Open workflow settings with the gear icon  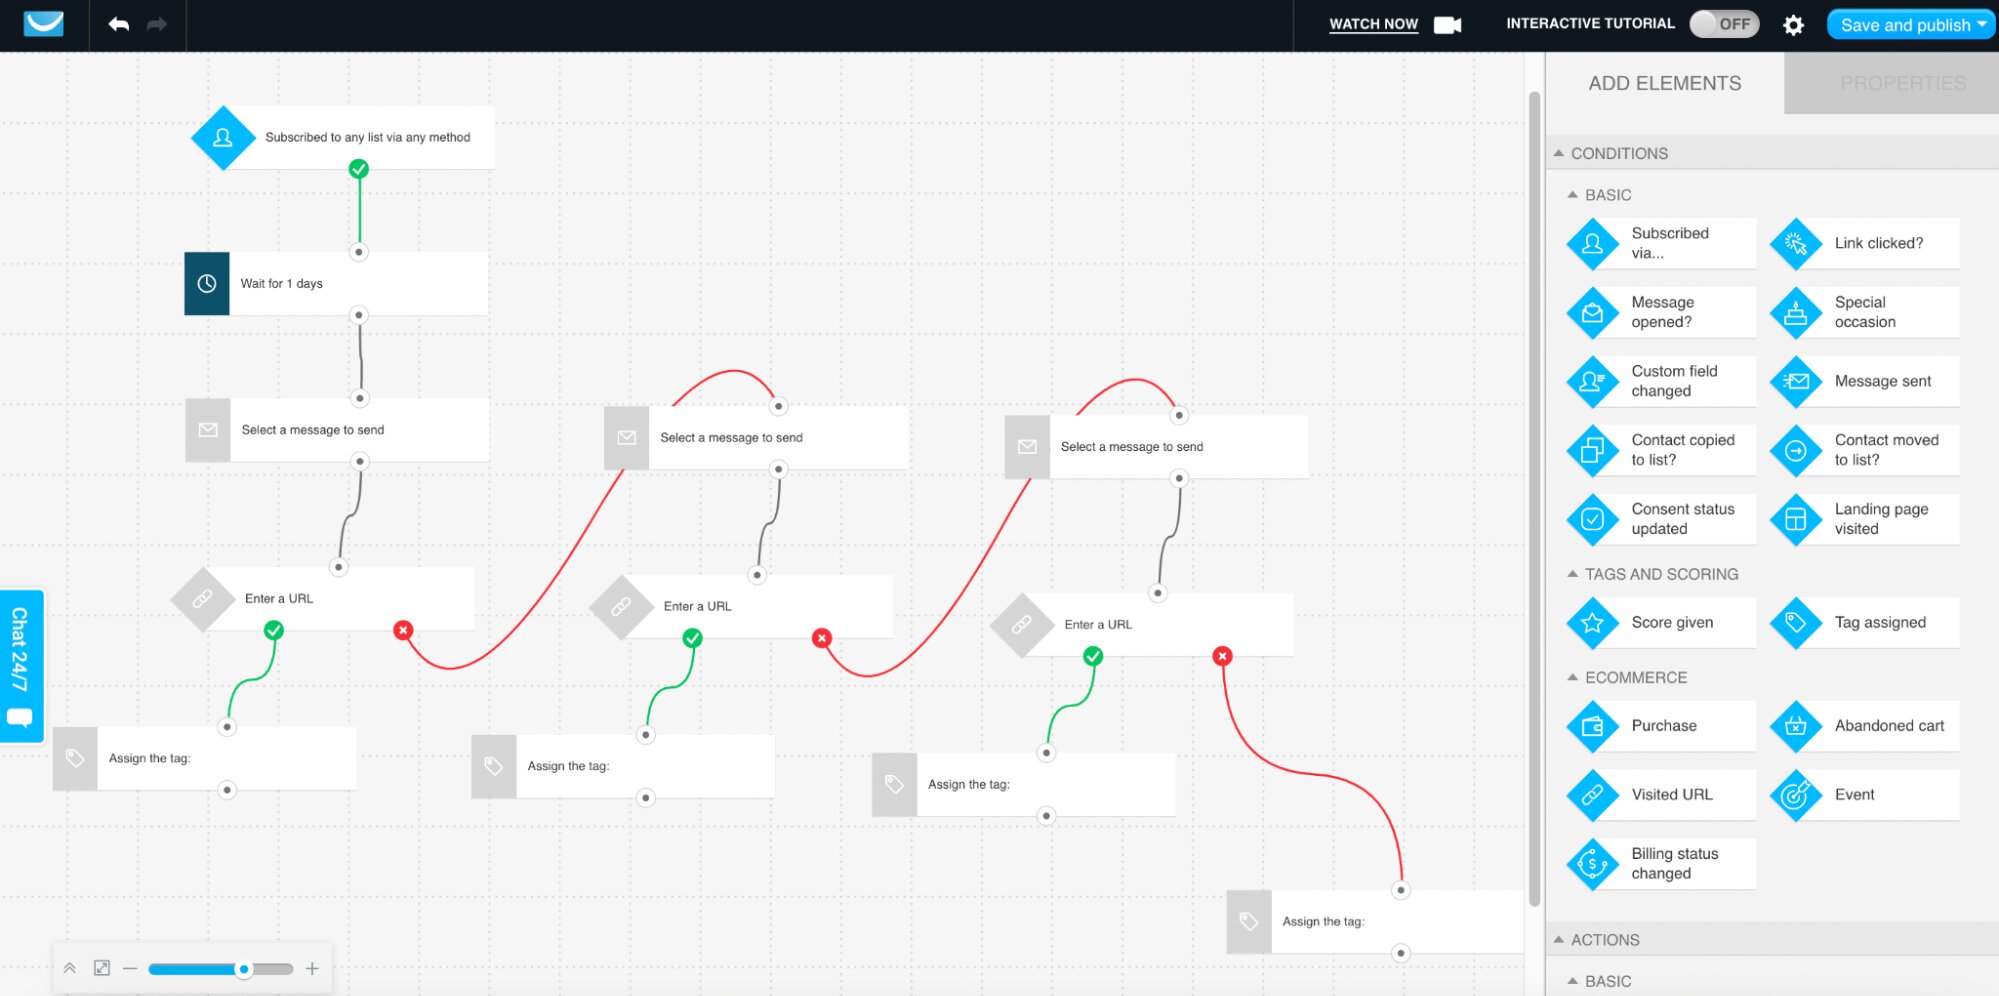point(1793,25)
